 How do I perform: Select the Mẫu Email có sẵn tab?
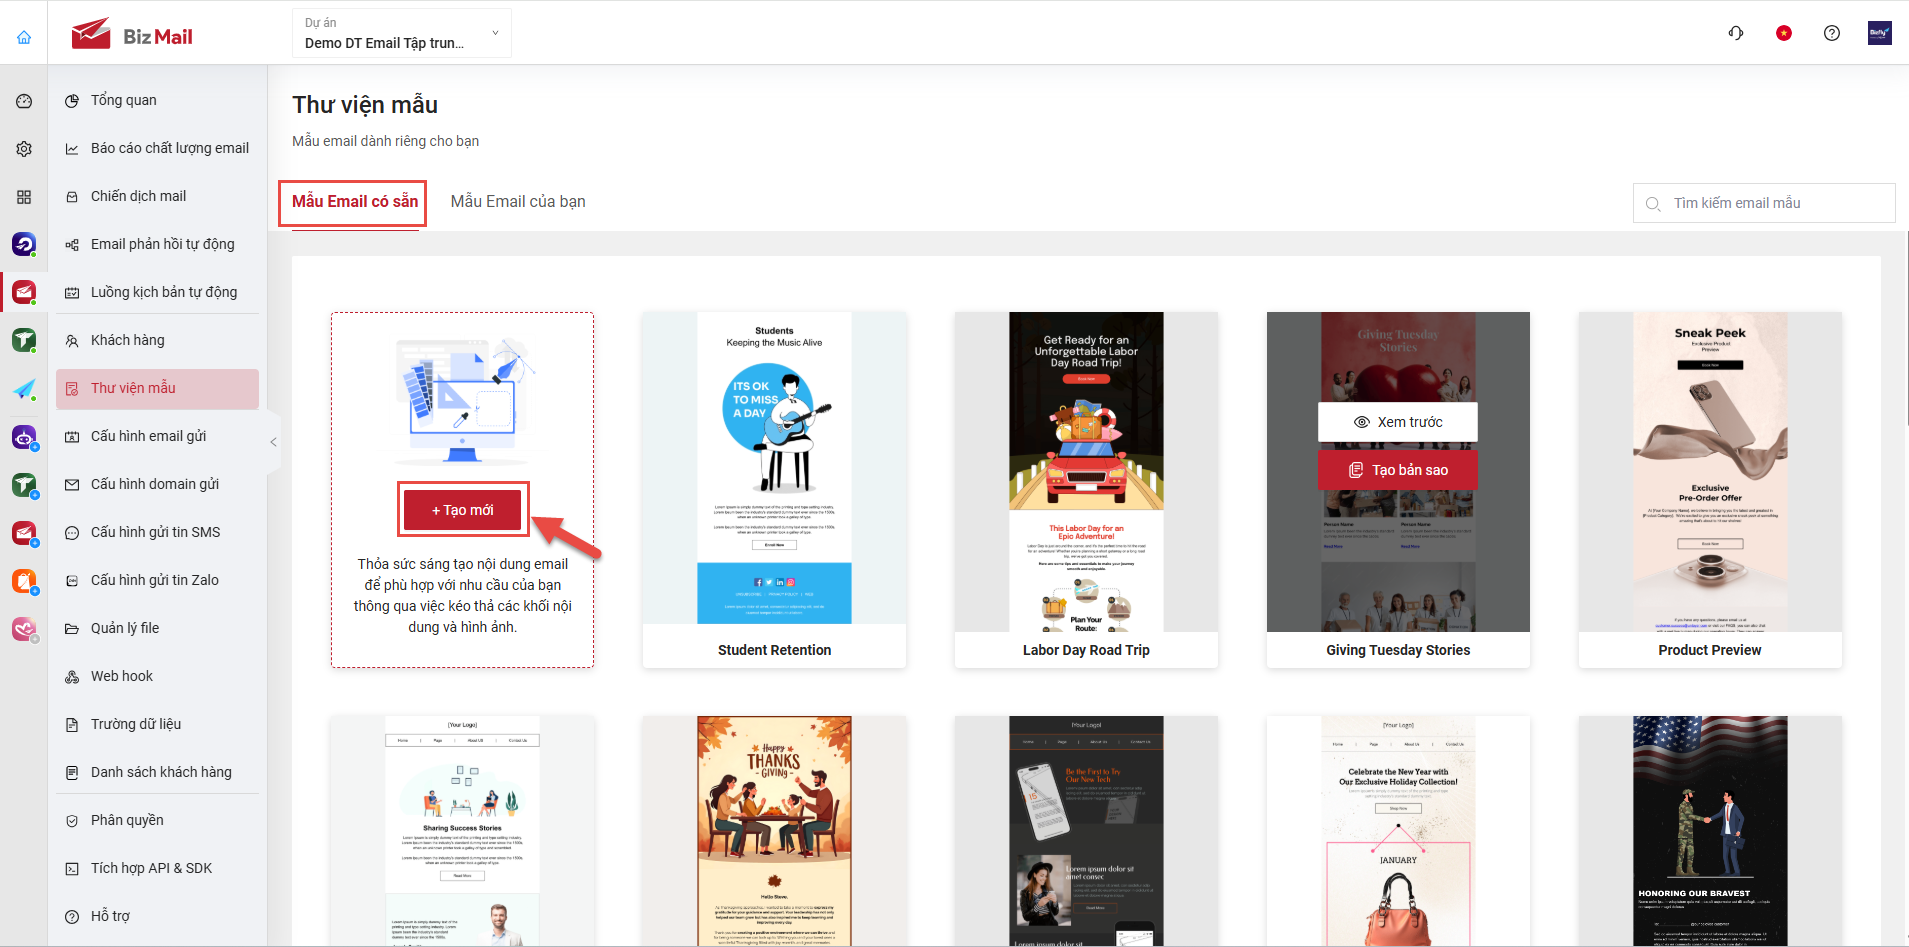(355, 202)
